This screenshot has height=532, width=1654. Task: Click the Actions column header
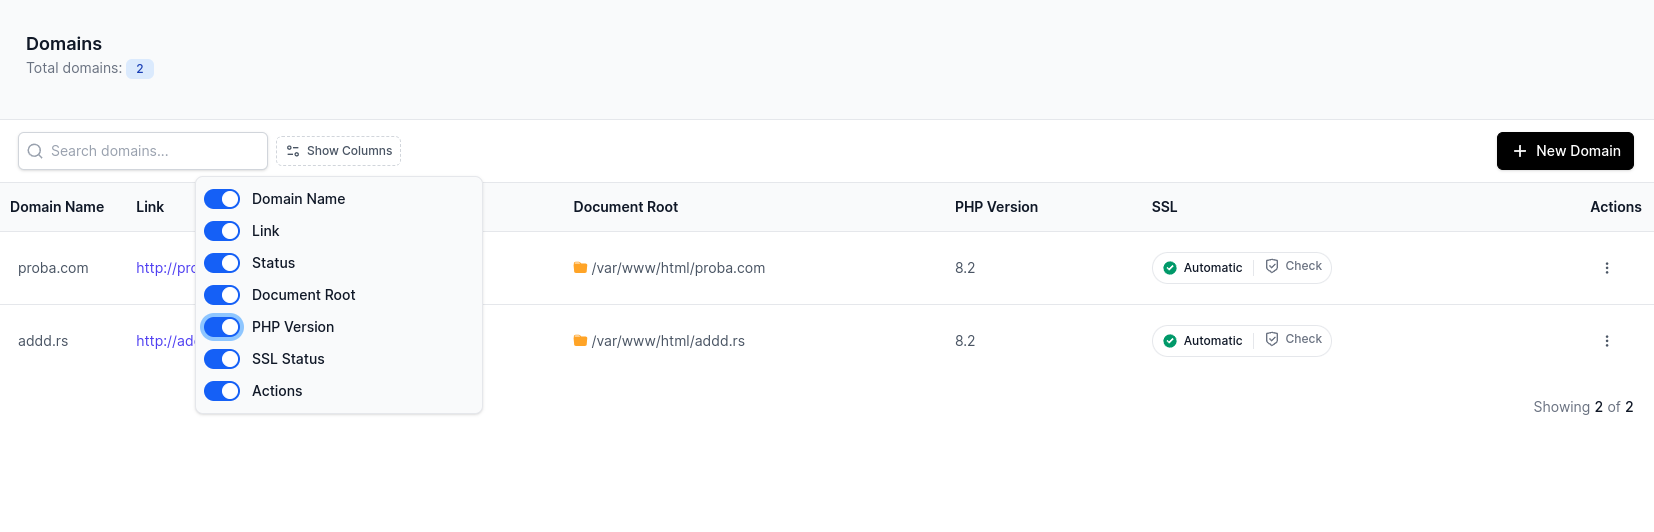(1616, 207)
